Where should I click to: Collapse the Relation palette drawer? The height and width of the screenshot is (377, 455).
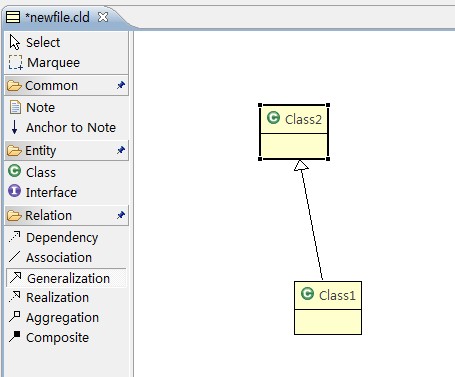pos(66,215)
